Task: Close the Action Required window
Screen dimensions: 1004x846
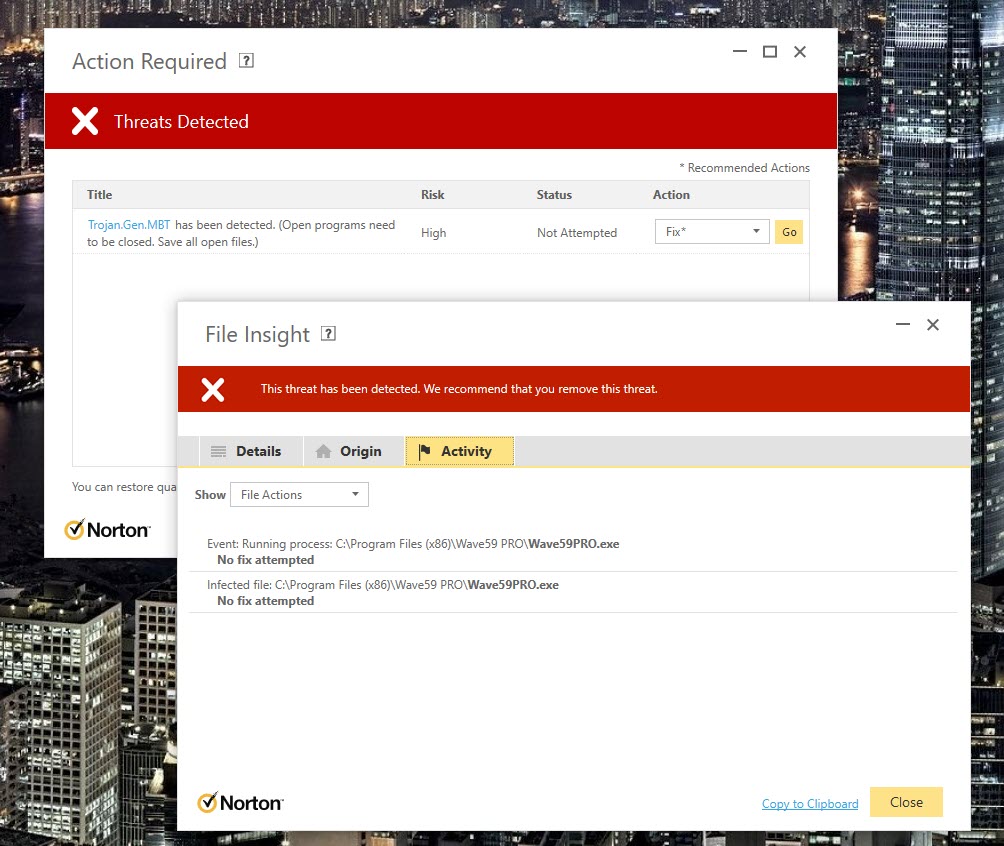Action: pos(800,51)
